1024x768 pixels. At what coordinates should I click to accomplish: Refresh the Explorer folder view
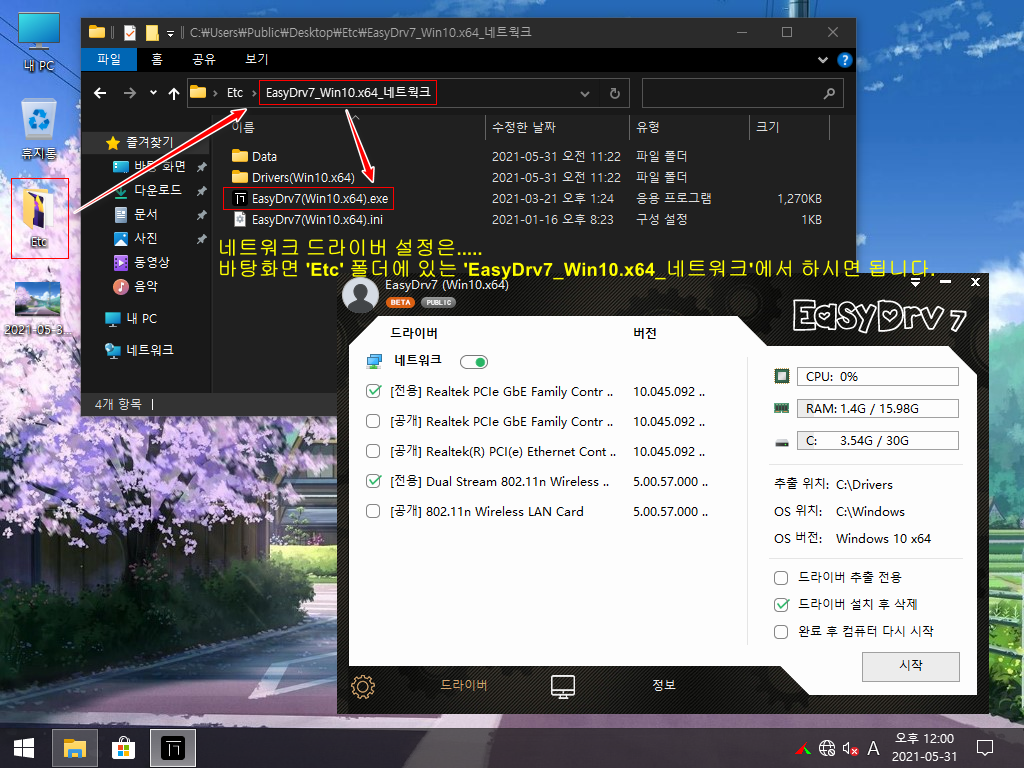(615, 93)
